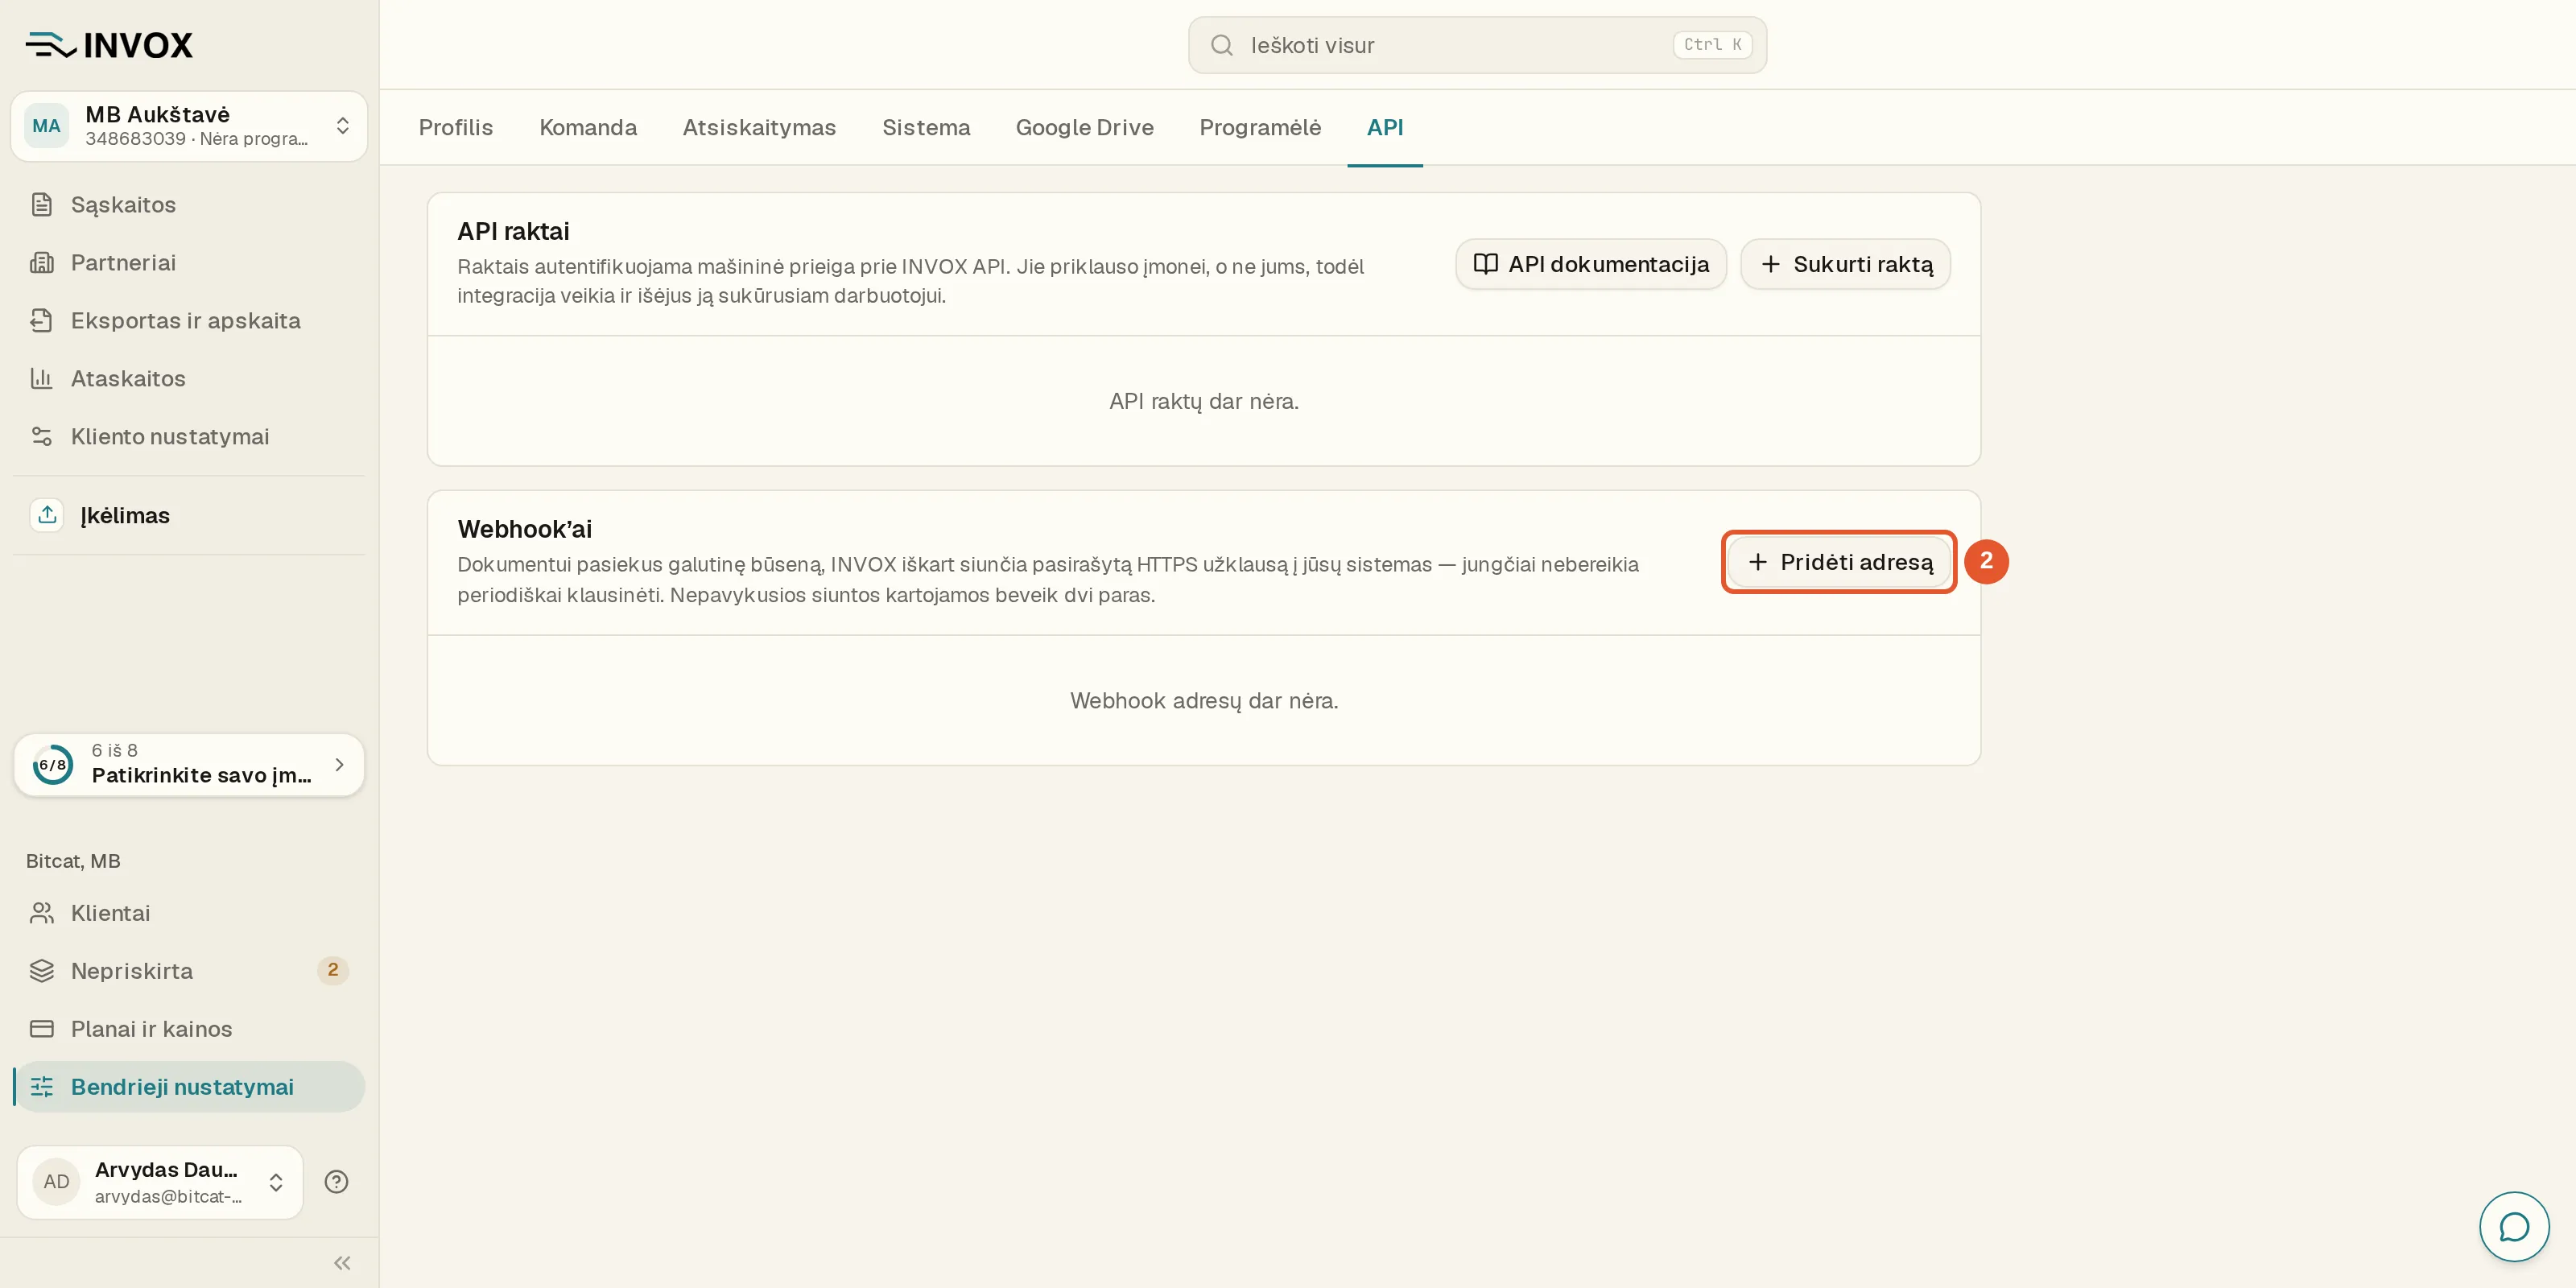Open Įkėlimas upload page
Viewport: 2576px width, 1288px height.
(x=189, y=515)
